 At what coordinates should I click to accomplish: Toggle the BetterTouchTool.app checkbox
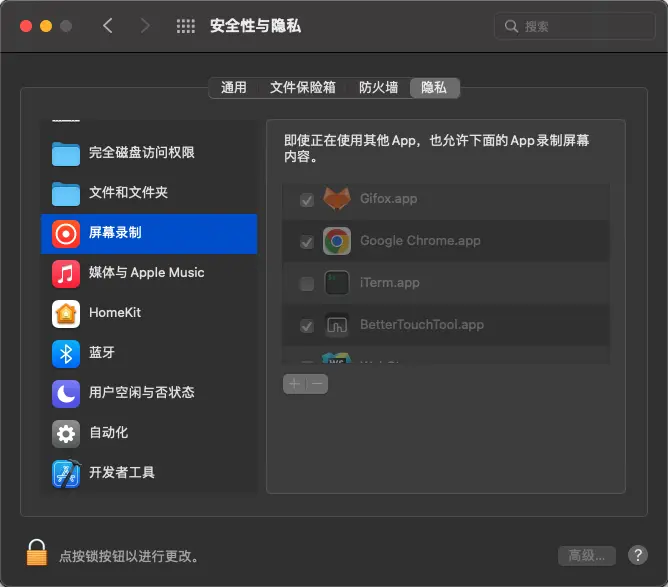[307, 326]
